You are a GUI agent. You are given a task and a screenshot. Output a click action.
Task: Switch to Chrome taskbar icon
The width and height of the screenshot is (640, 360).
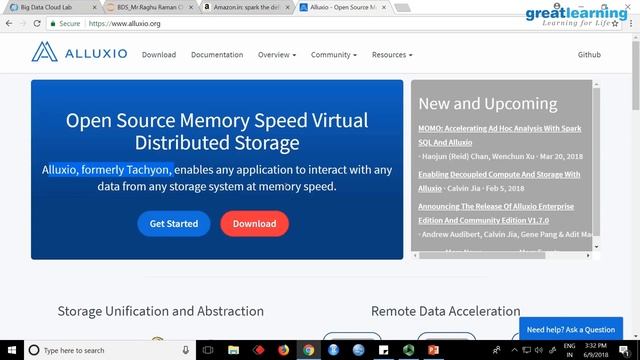coord(309,350)
